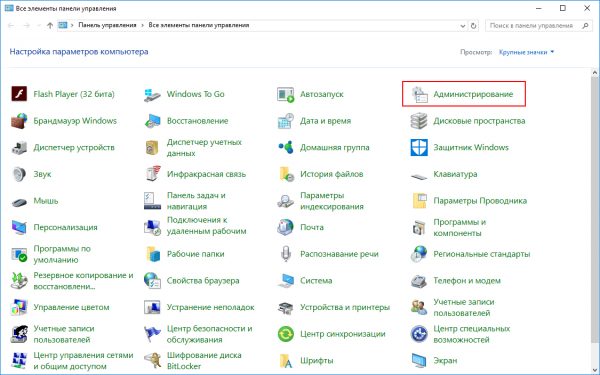Click the Клавиатура keyboard icon
The width and height of the screenshot is (600, 375).
pyautogui.click(x=419, y=176)
